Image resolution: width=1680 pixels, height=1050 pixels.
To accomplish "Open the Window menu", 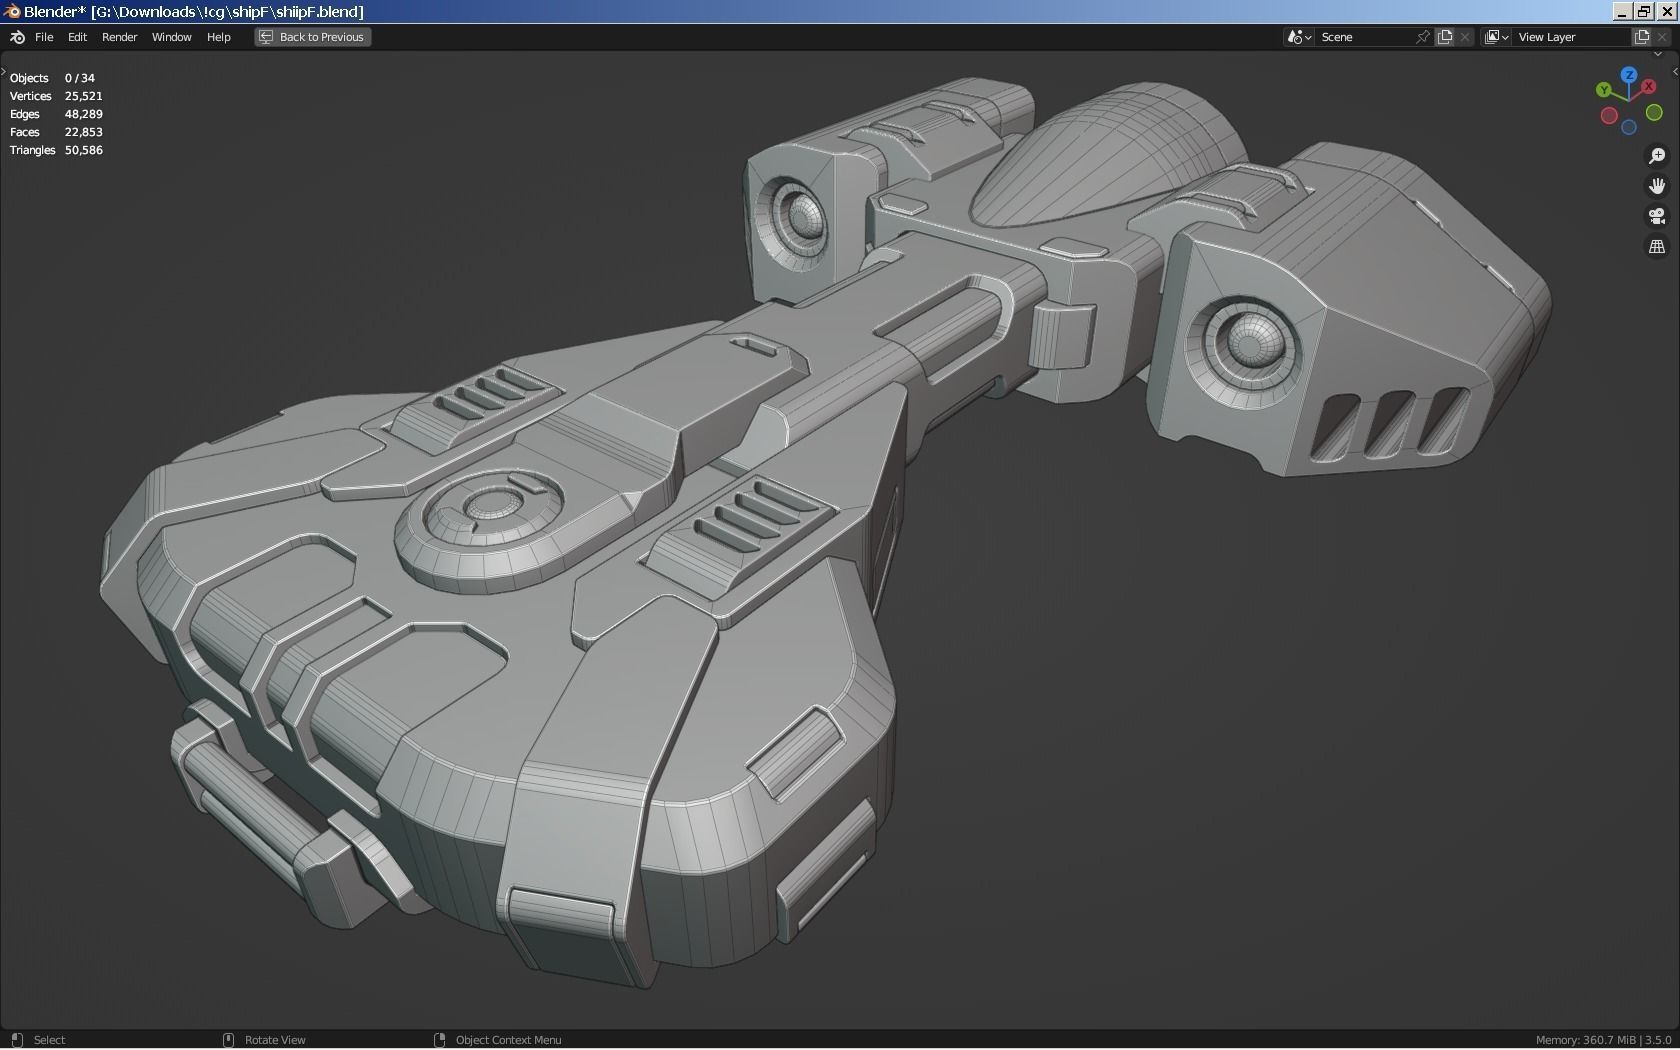I will 171,37.
